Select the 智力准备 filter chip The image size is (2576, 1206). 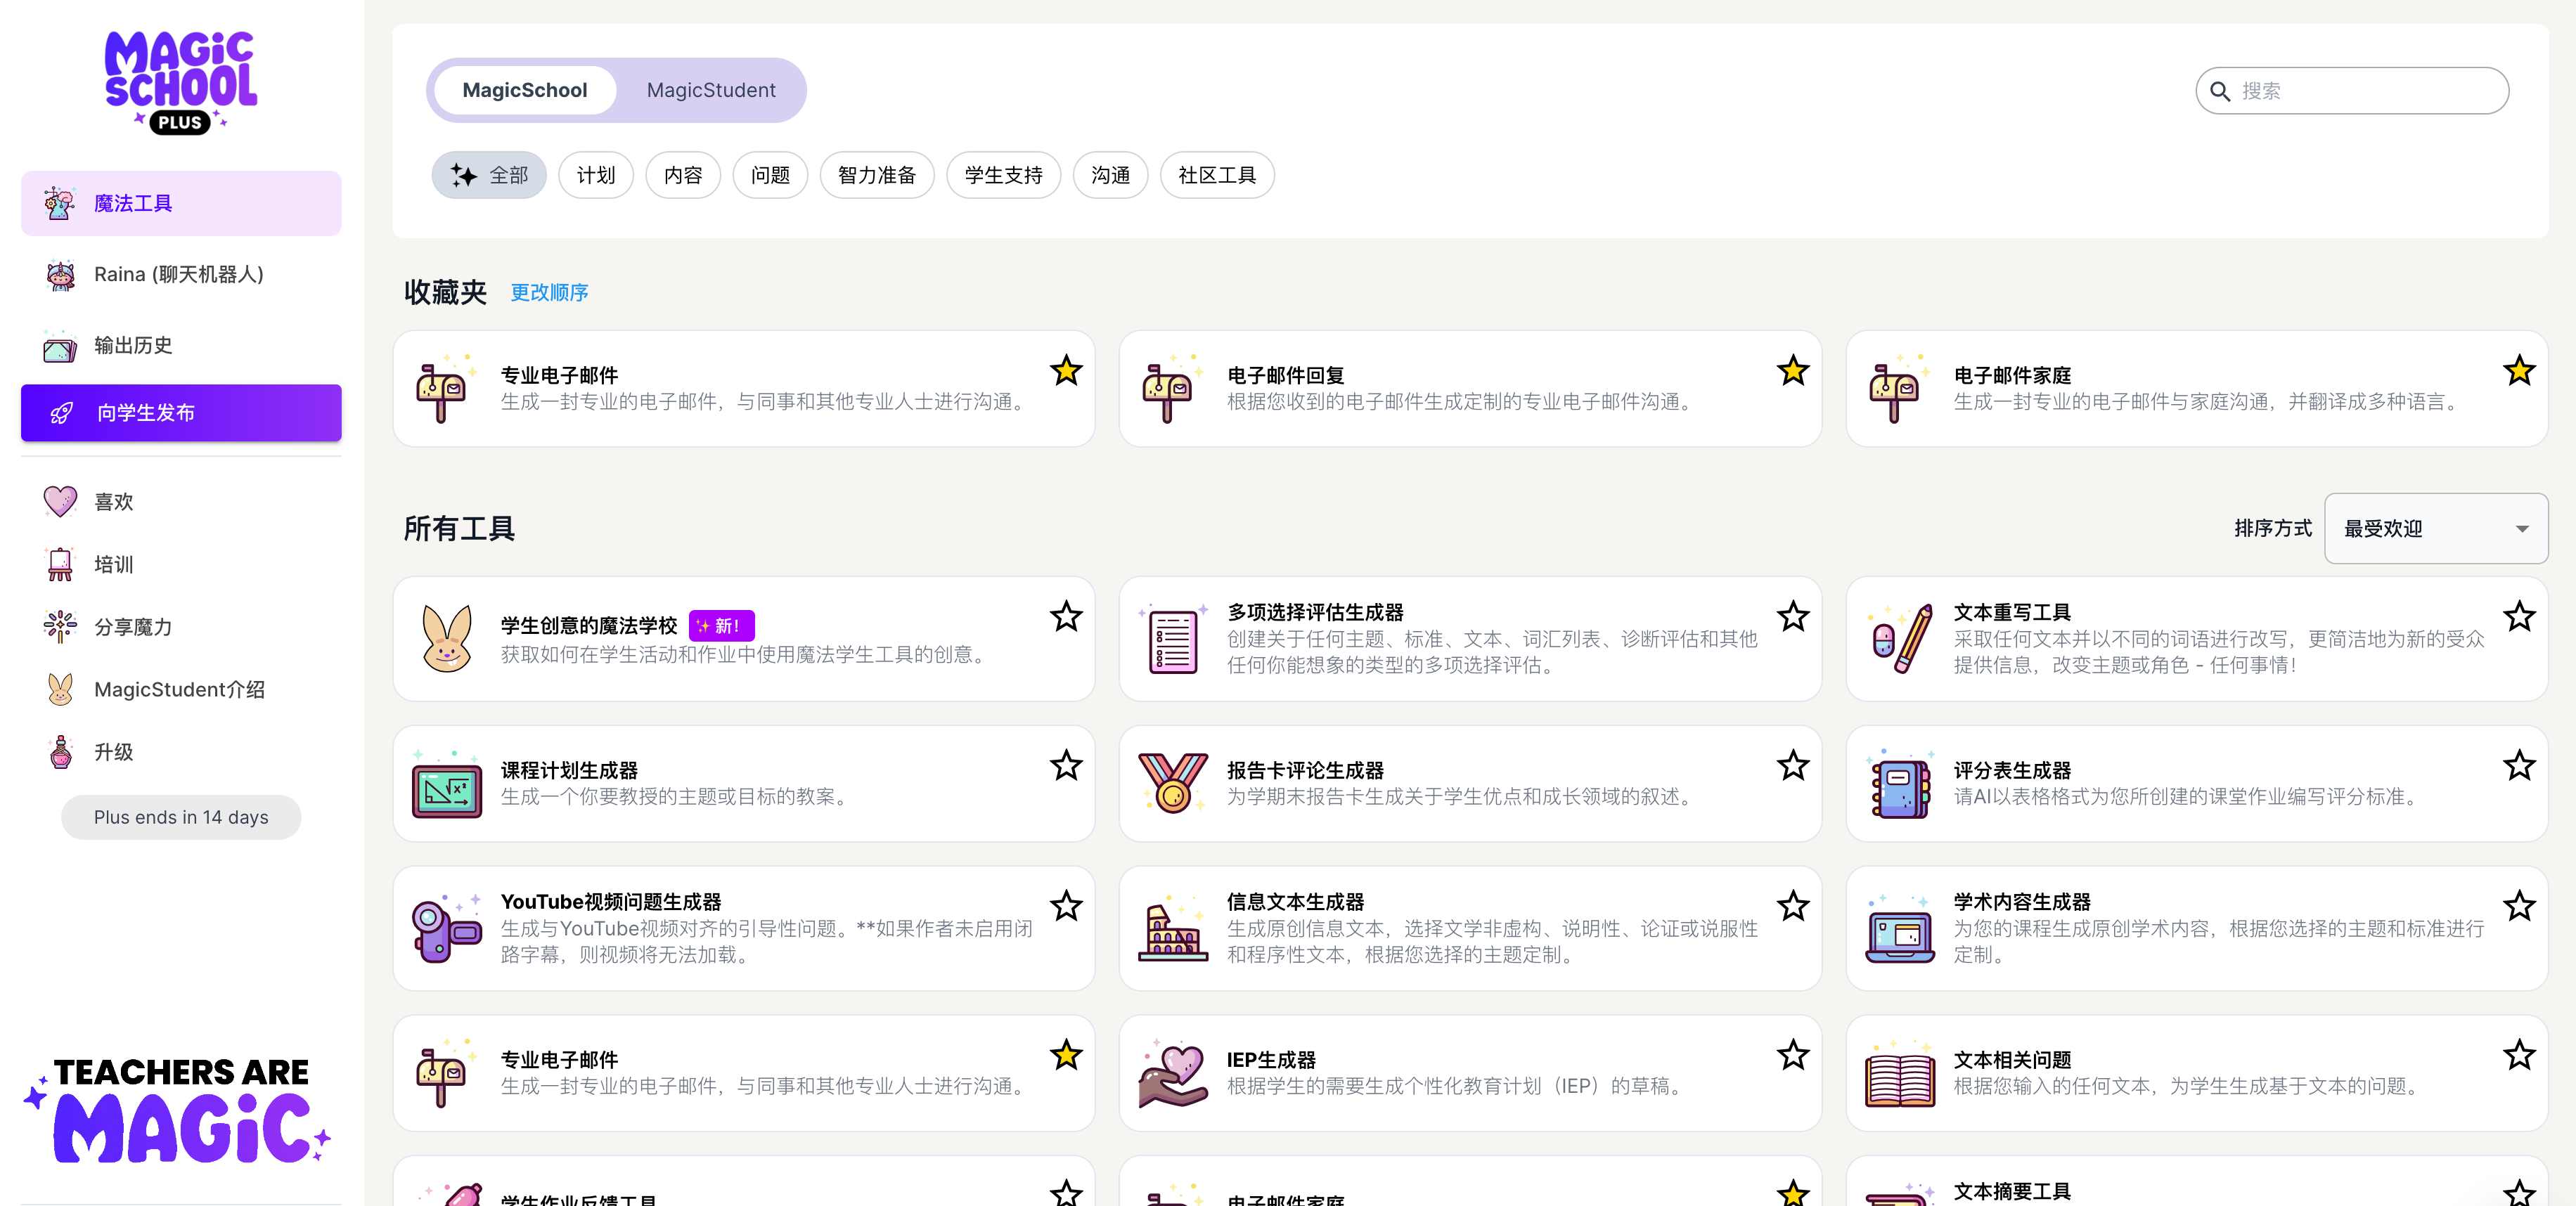coord(877,175)
